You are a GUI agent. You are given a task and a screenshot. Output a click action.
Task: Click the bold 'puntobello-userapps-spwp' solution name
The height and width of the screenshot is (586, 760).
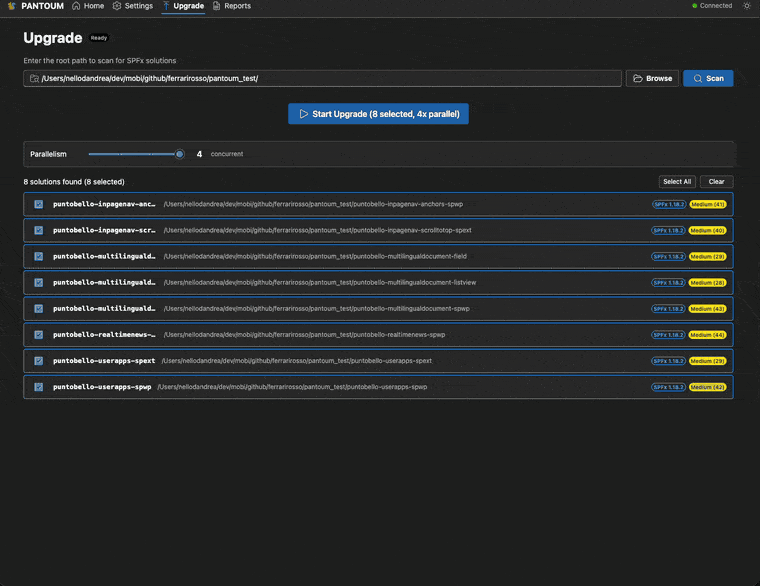coord(102,387)
